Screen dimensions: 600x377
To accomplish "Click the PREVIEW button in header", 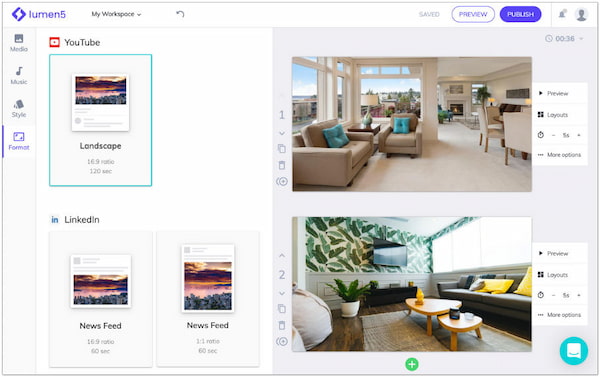I will pos(473,15).
